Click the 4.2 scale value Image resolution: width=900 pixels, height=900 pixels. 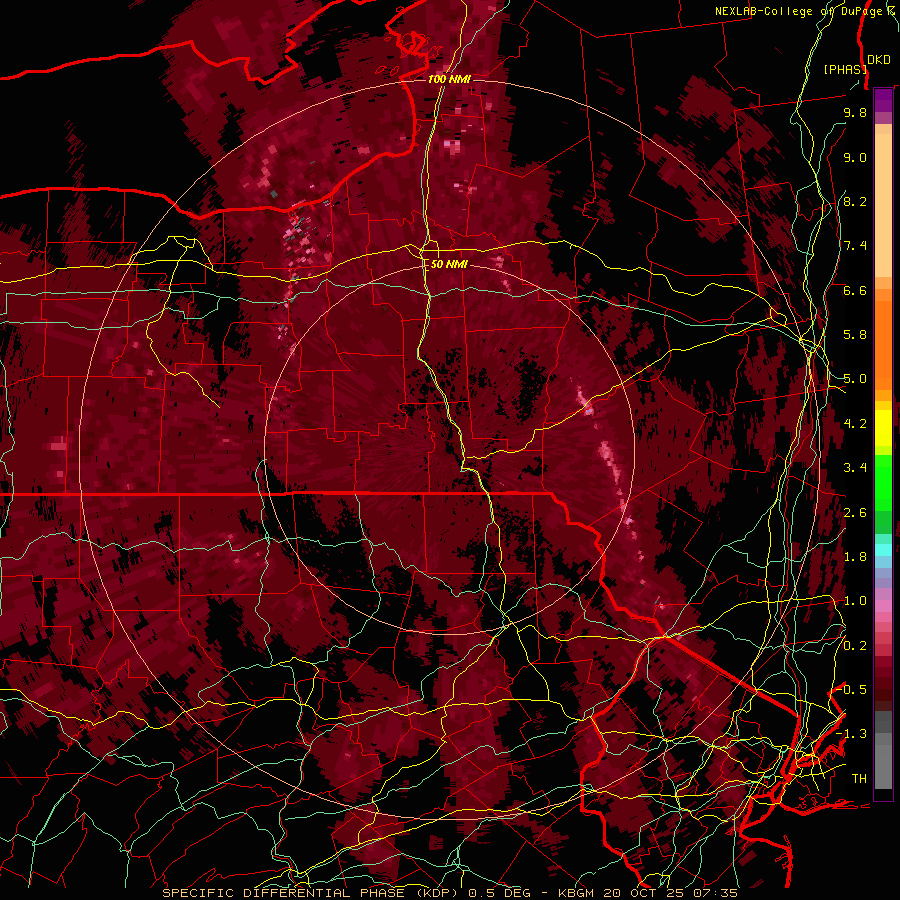[855, 424]
